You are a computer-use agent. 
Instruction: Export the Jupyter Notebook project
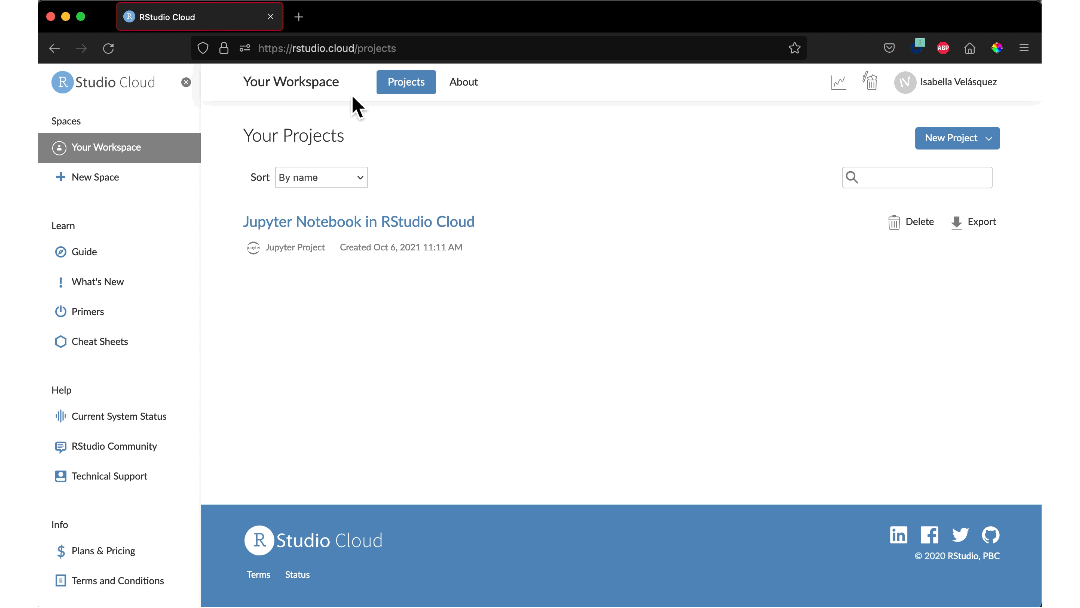pos(972,221)
